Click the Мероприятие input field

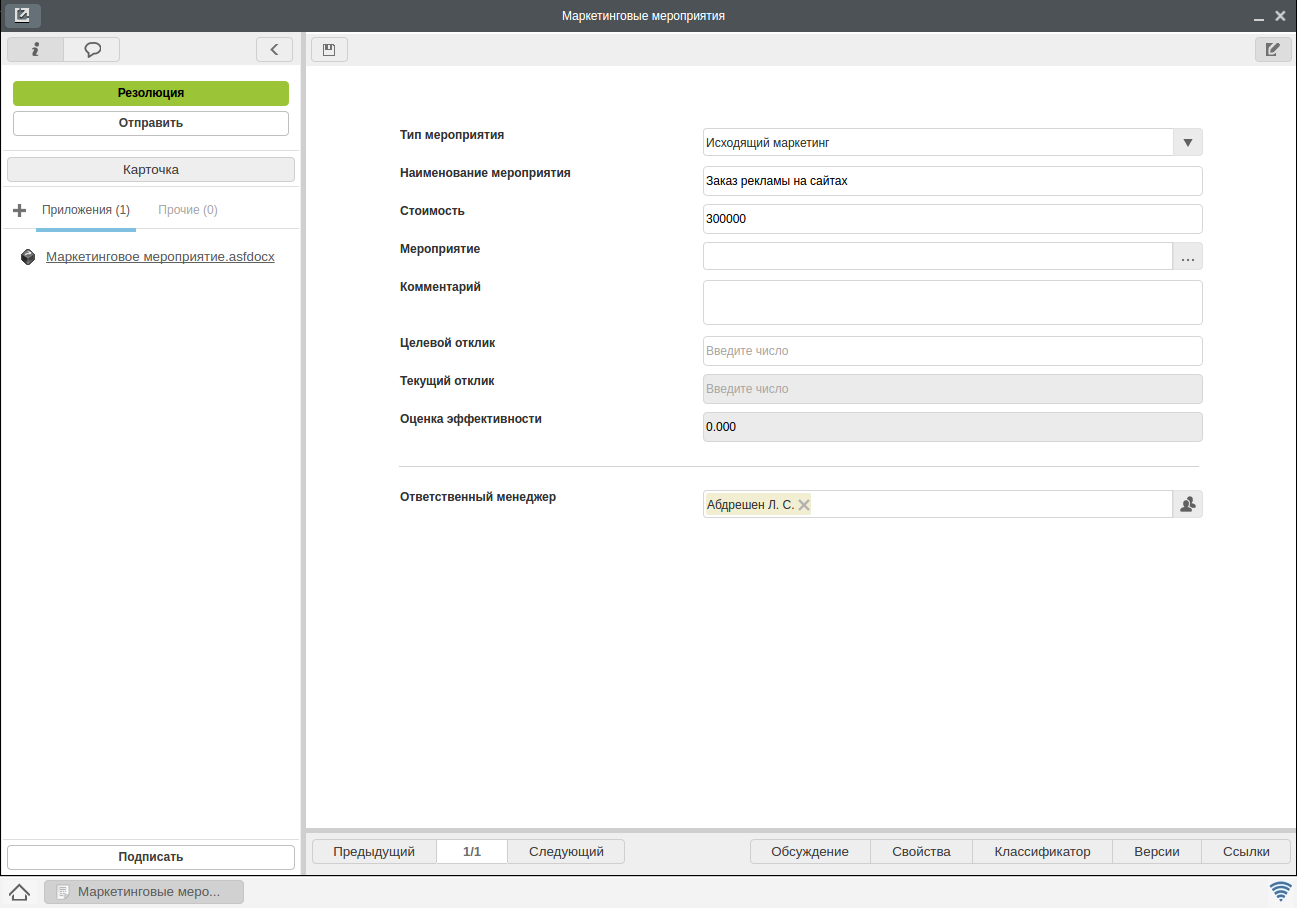(x=938, y=256)
